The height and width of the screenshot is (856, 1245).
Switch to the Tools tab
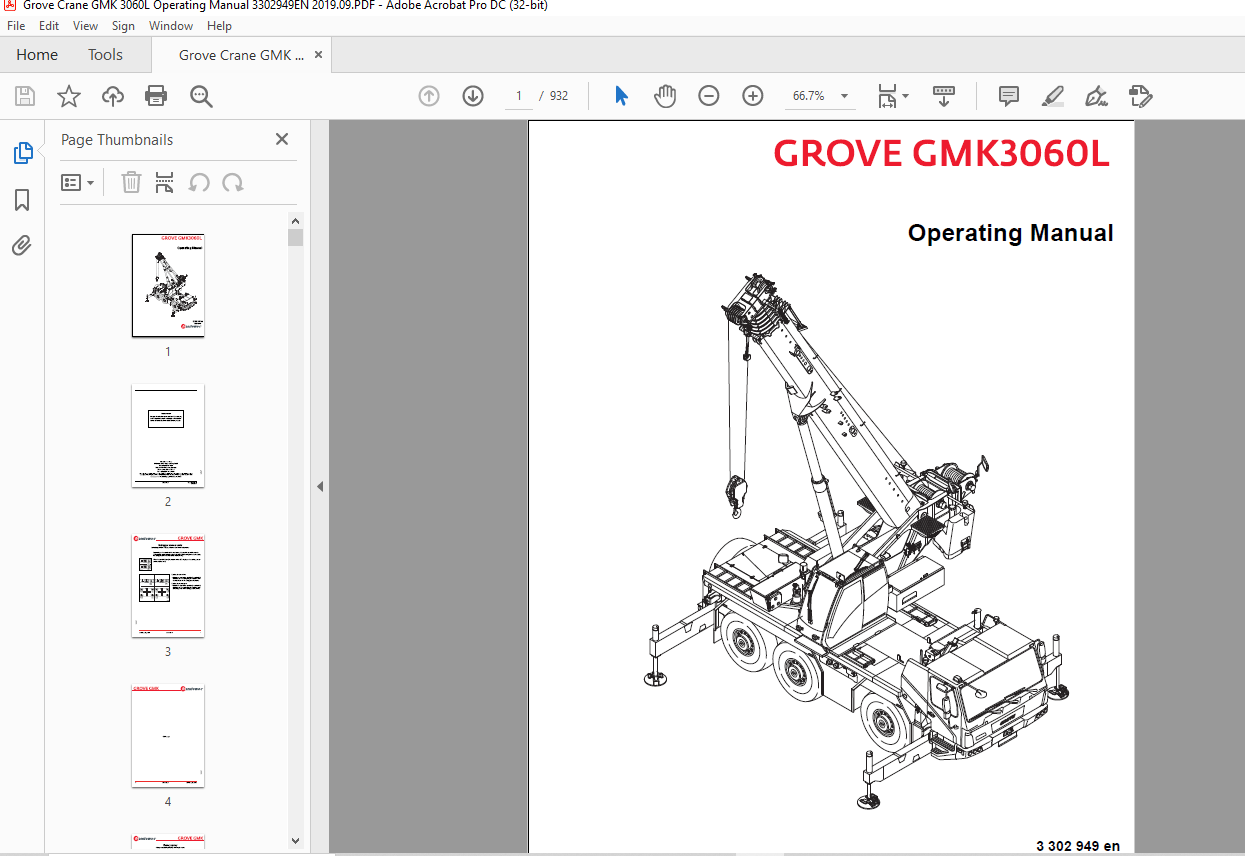105,55
